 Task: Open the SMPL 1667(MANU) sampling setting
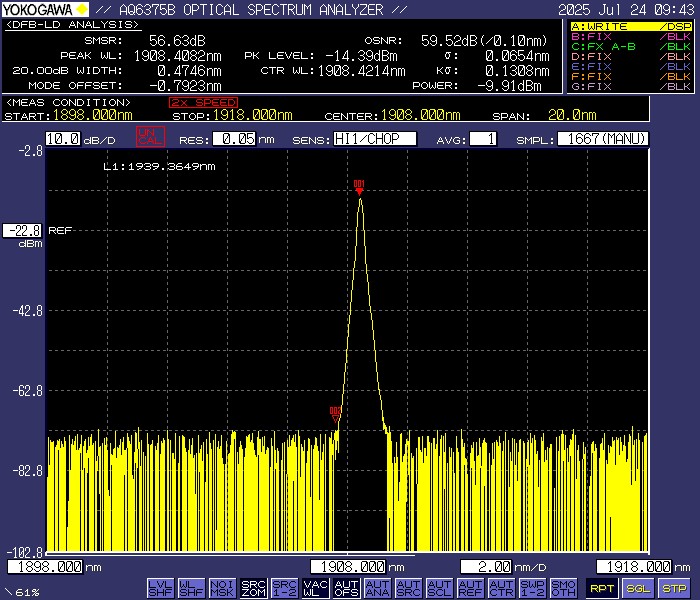pos(603,139)
